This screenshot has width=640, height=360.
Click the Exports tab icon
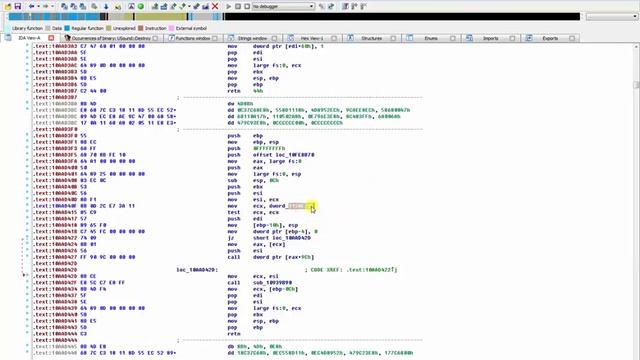click(x=529, y=38)
